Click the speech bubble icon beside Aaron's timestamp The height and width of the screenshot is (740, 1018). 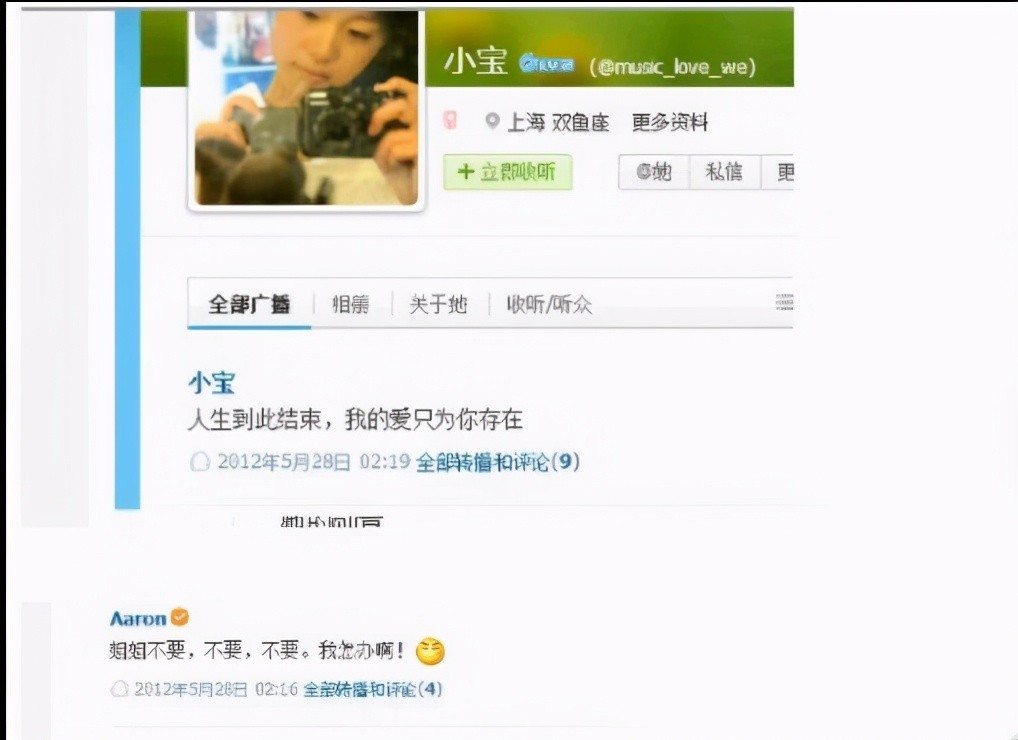tap(119, 689)
